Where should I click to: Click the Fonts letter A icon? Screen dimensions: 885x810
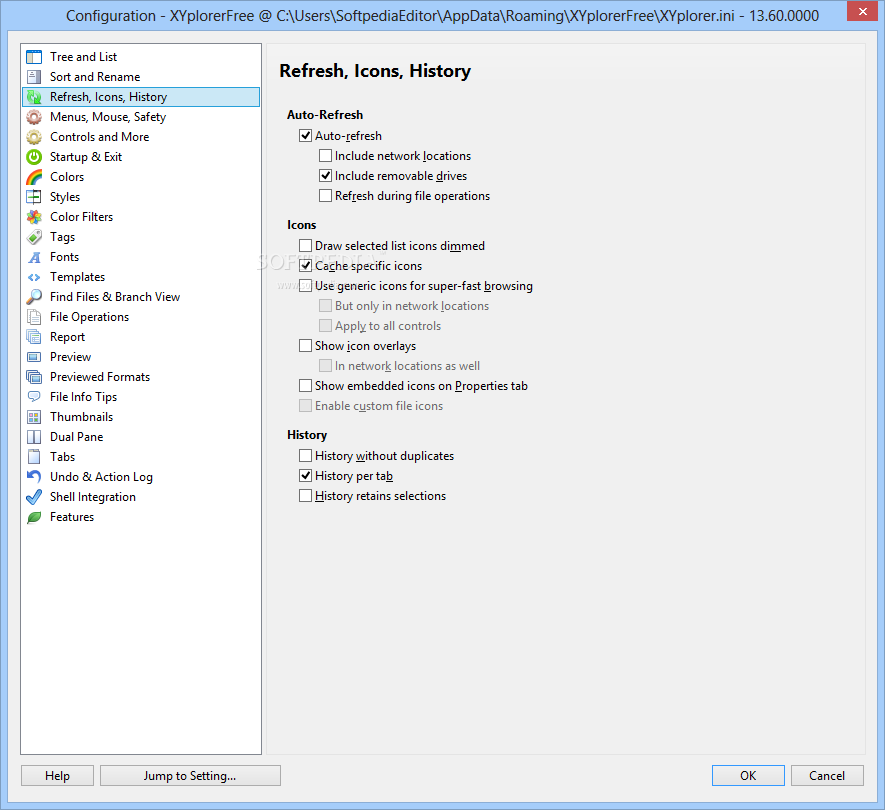pyautogui.click(x=34, y=257)
